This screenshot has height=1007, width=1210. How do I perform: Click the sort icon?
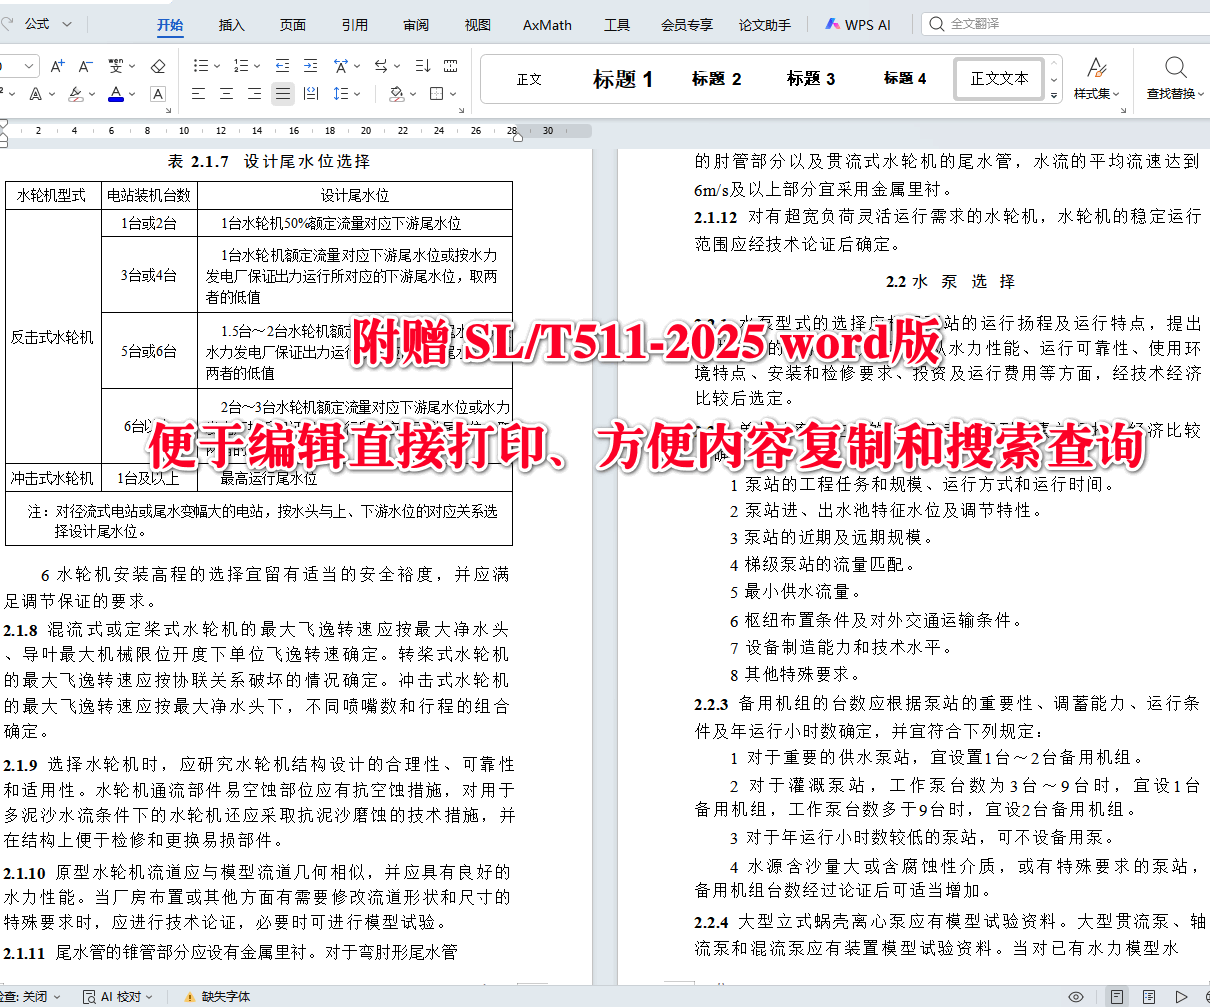tap(422, 66)
